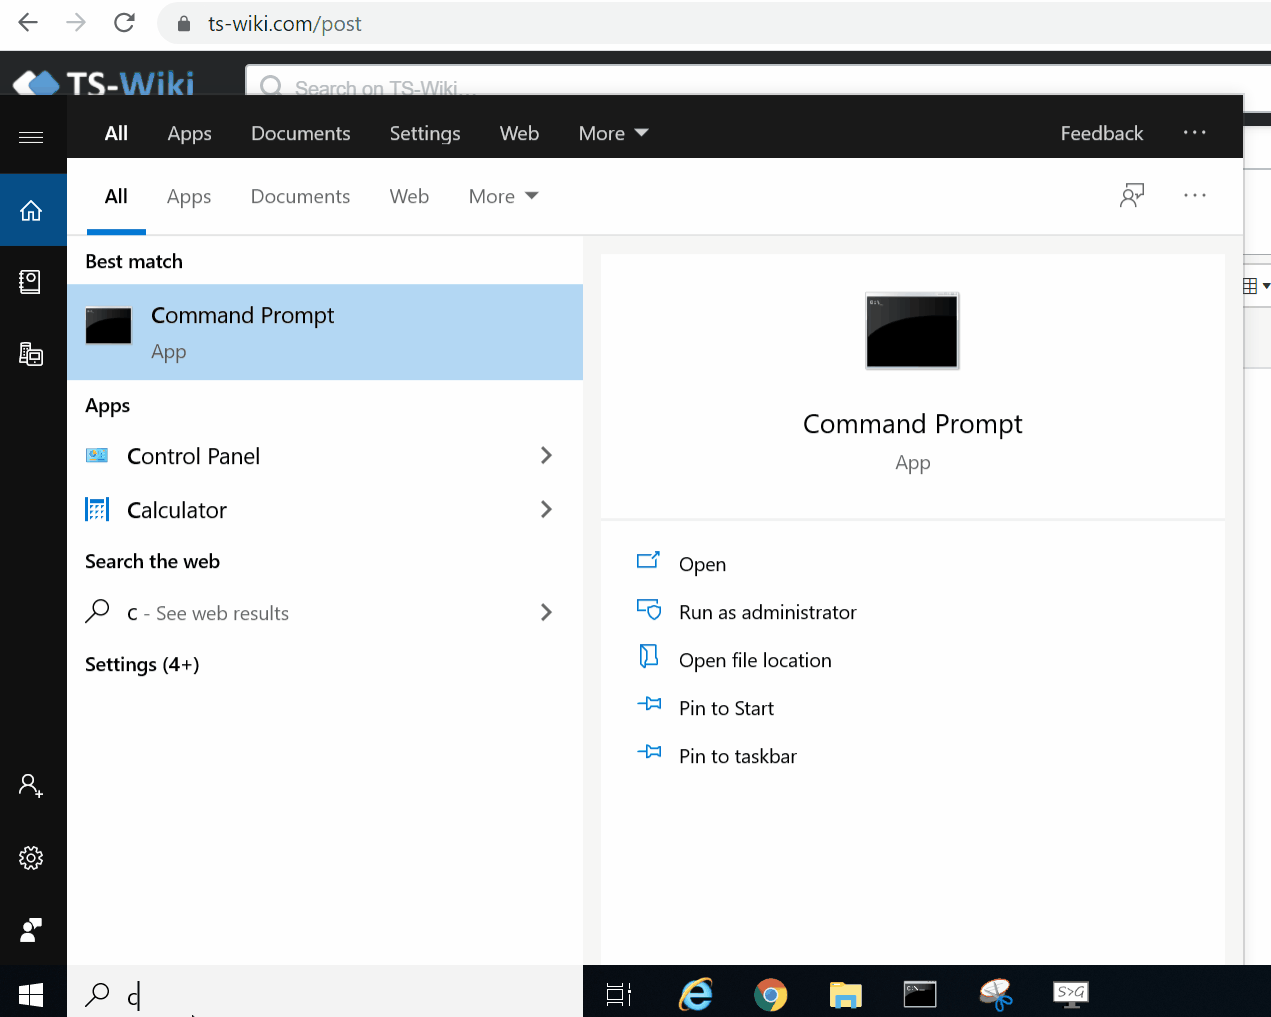Open the hamburger menu in left sidebar
The width and height of the screenshot is (1271, 1017).
(x=31, y=137)
